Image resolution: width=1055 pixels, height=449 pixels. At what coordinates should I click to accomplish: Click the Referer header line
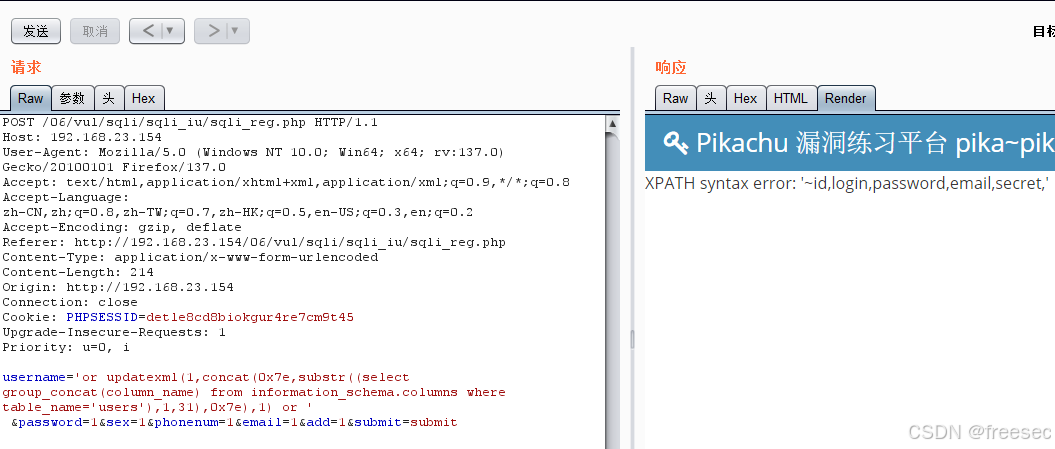[254, 242]
